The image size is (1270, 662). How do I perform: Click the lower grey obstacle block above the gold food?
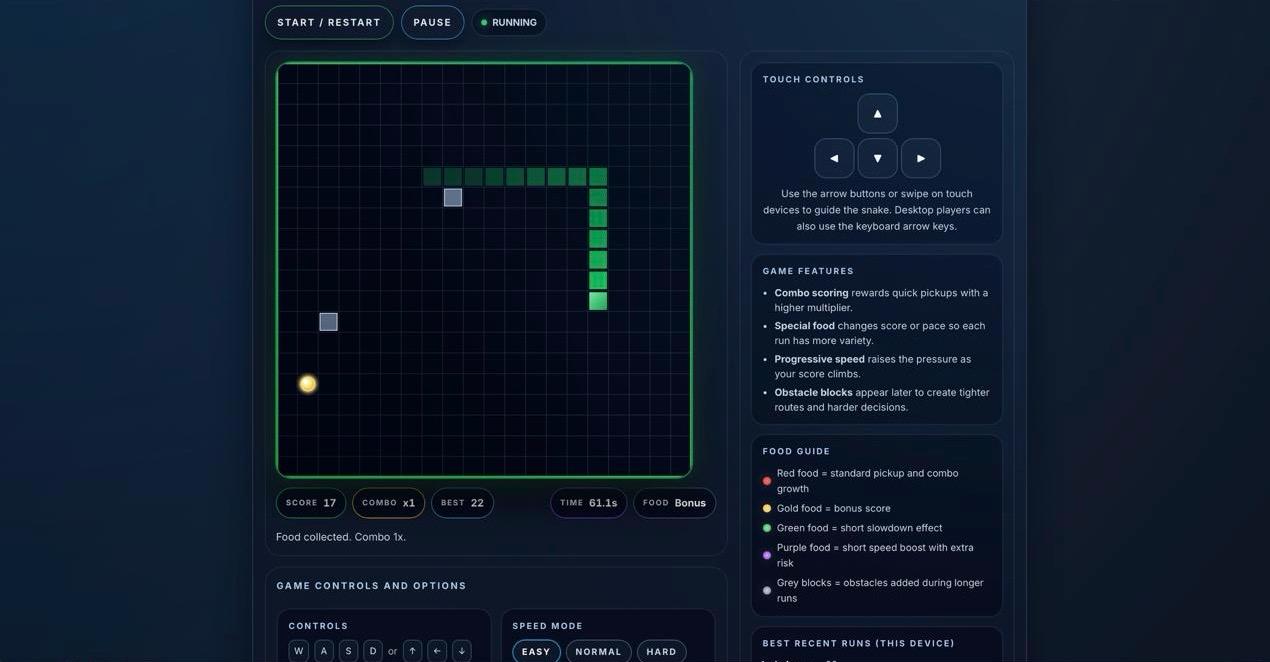tap(328, 322)
